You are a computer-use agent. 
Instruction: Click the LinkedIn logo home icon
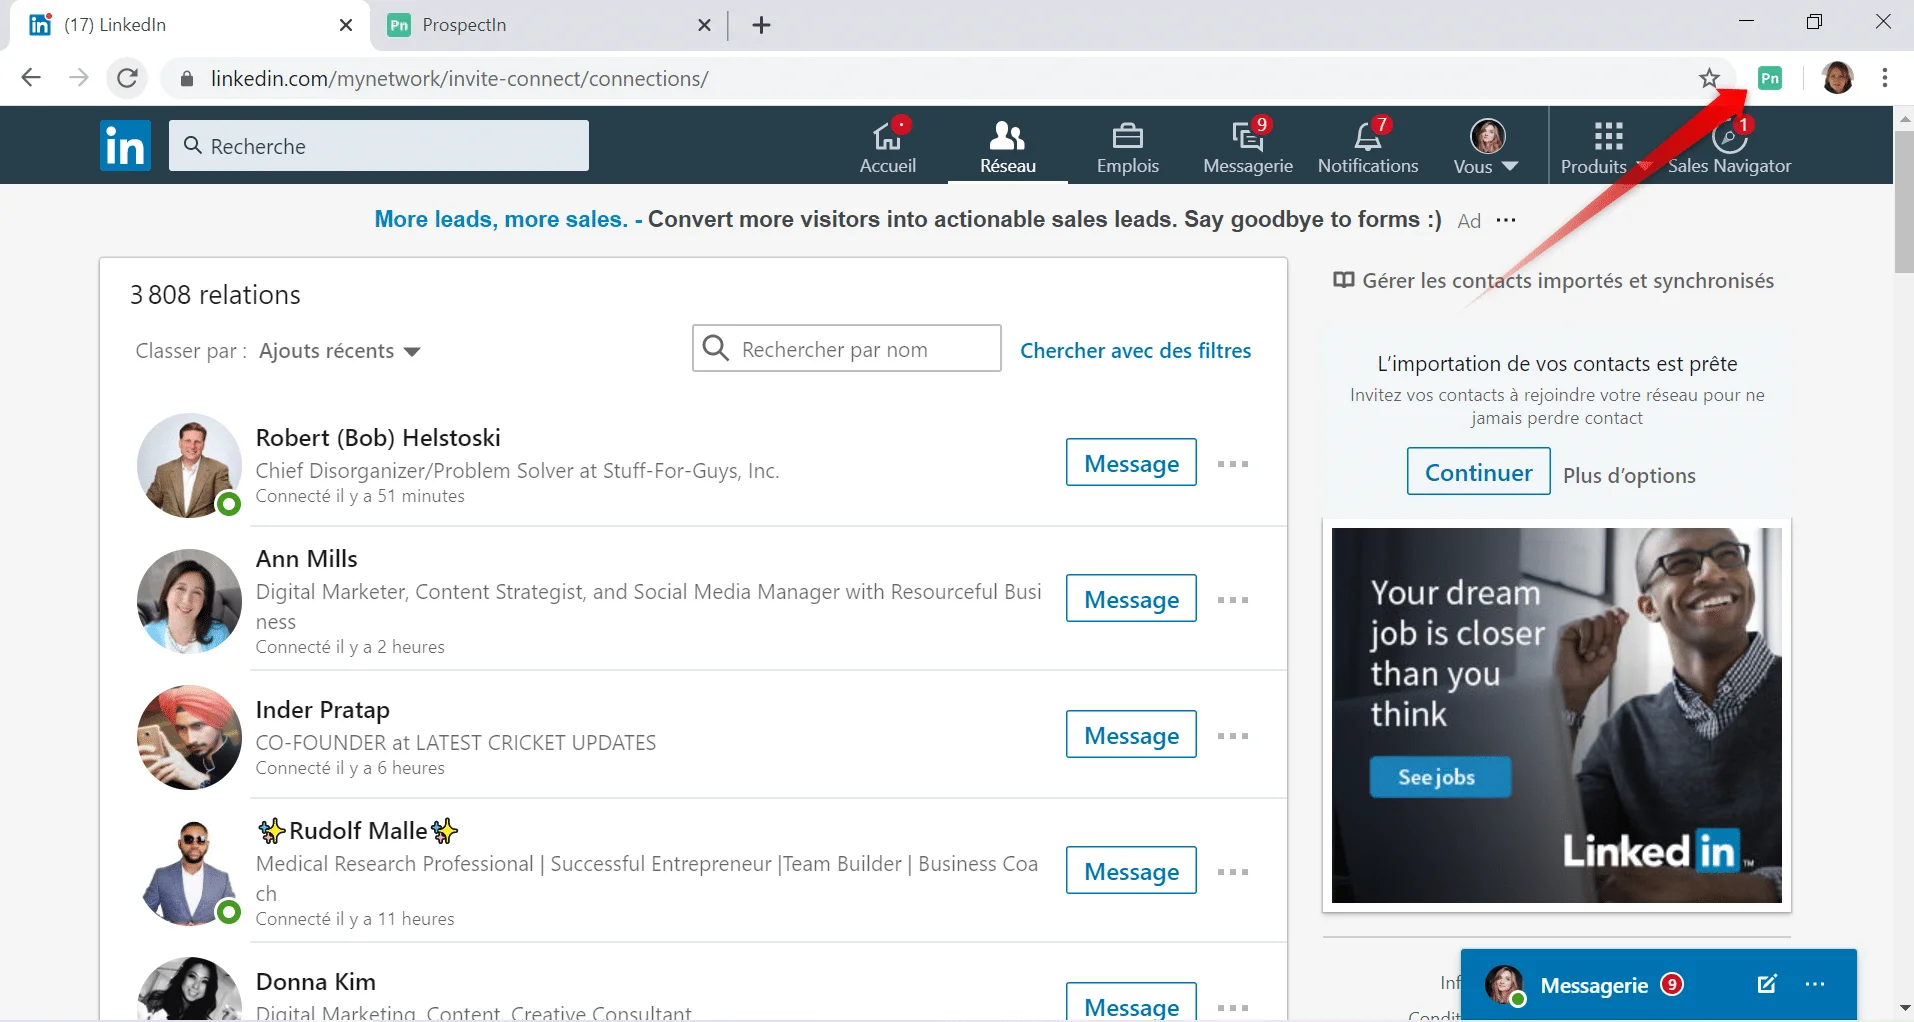click(x=125, y=146)
